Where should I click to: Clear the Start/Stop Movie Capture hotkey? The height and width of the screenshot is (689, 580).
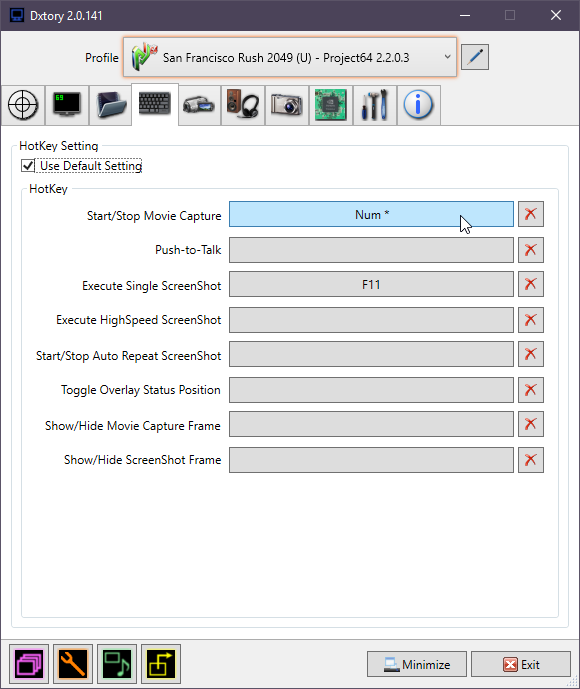pos(531,214)
